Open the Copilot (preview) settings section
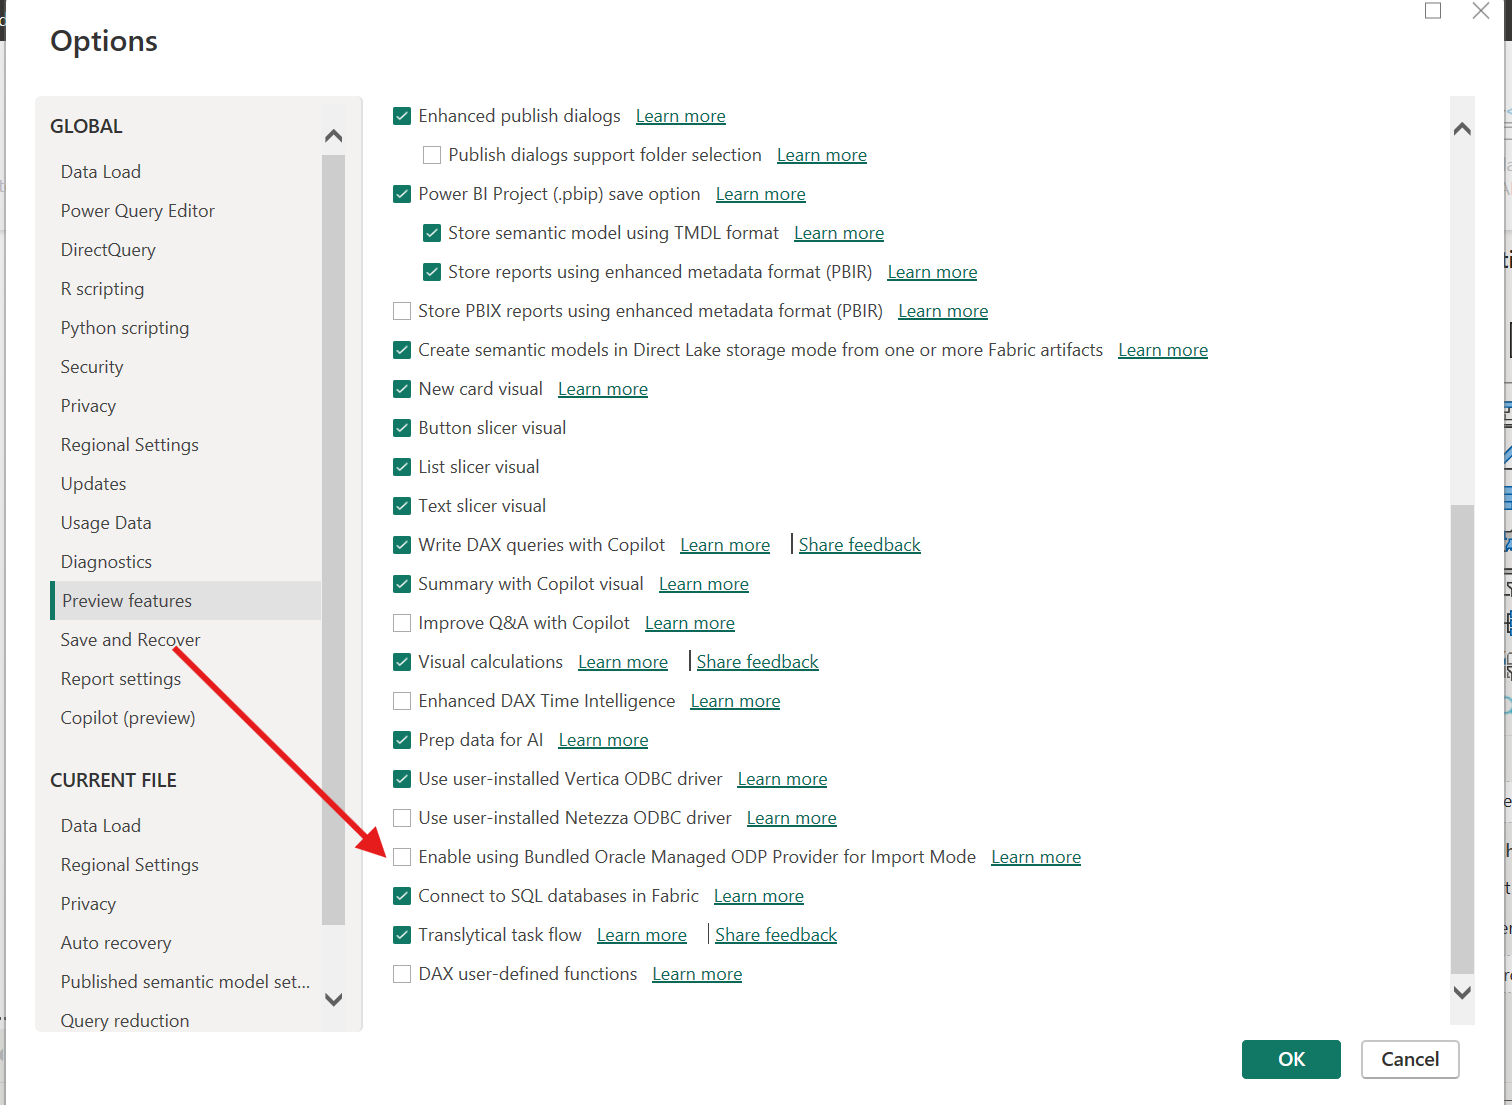The width and height of the screenshot is (1512, 1105). point(127,717)
